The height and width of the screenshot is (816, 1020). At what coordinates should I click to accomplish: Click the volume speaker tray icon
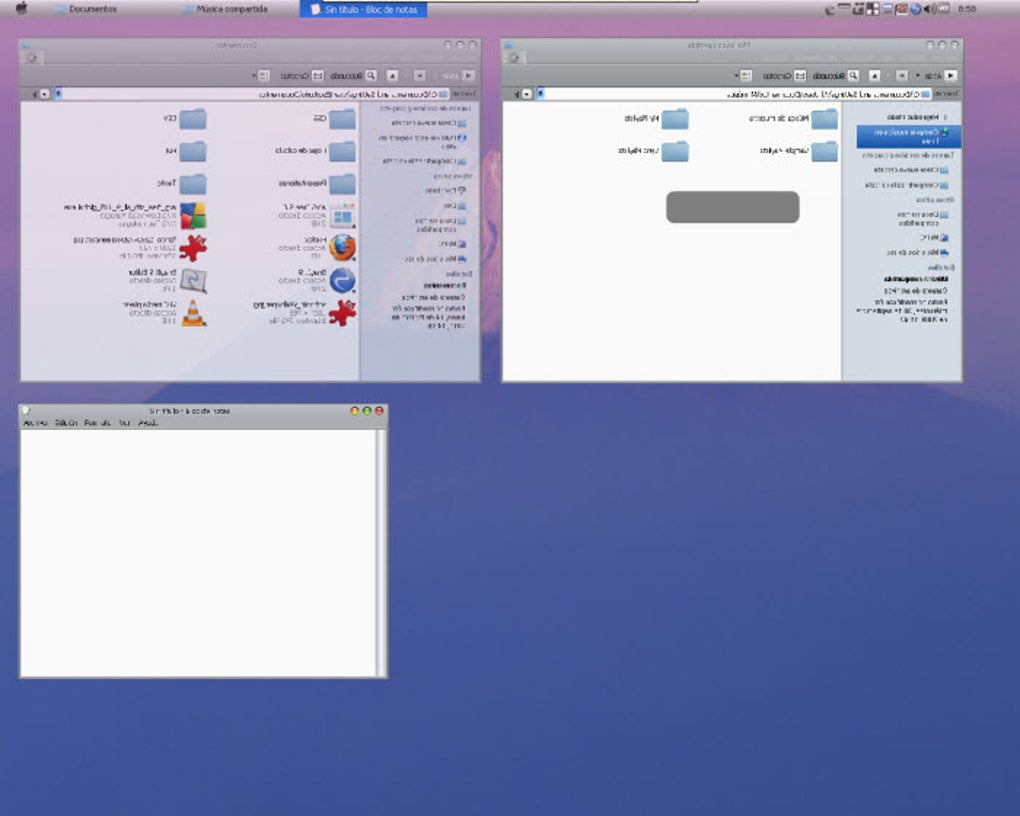929,8
